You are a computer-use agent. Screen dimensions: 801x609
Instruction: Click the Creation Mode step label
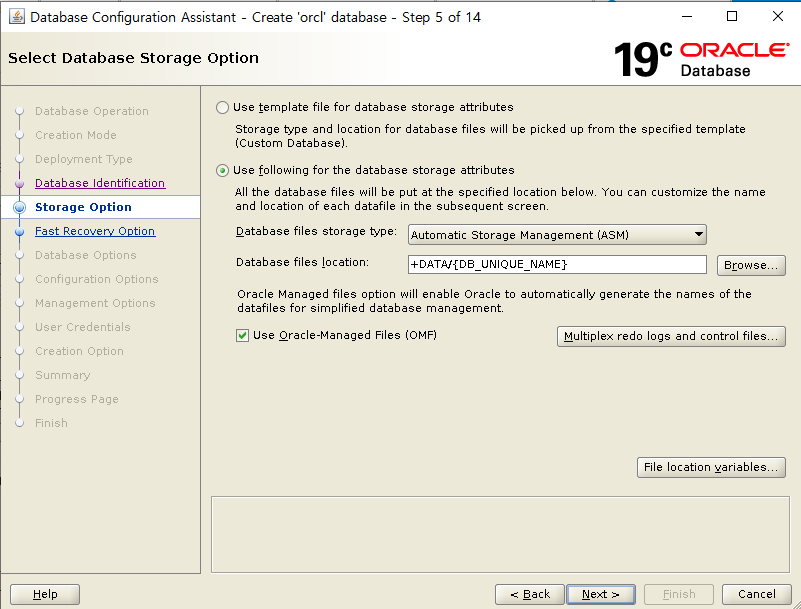tap(76, 135)
